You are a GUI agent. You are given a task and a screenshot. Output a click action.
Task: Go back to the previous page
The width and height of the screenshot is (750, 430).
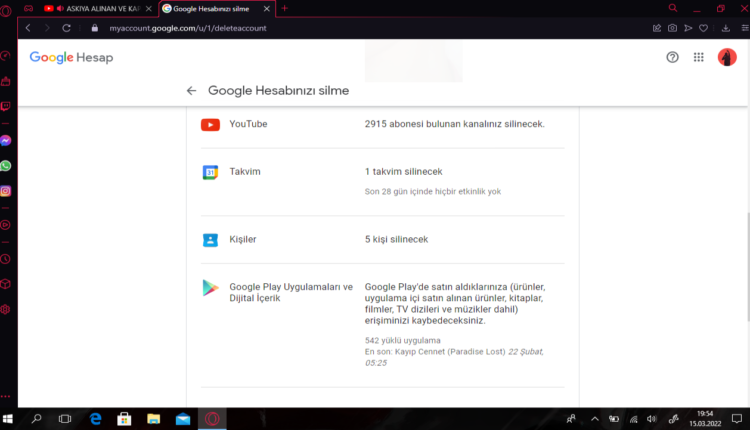pyautogui.click(x=28, y=28)
